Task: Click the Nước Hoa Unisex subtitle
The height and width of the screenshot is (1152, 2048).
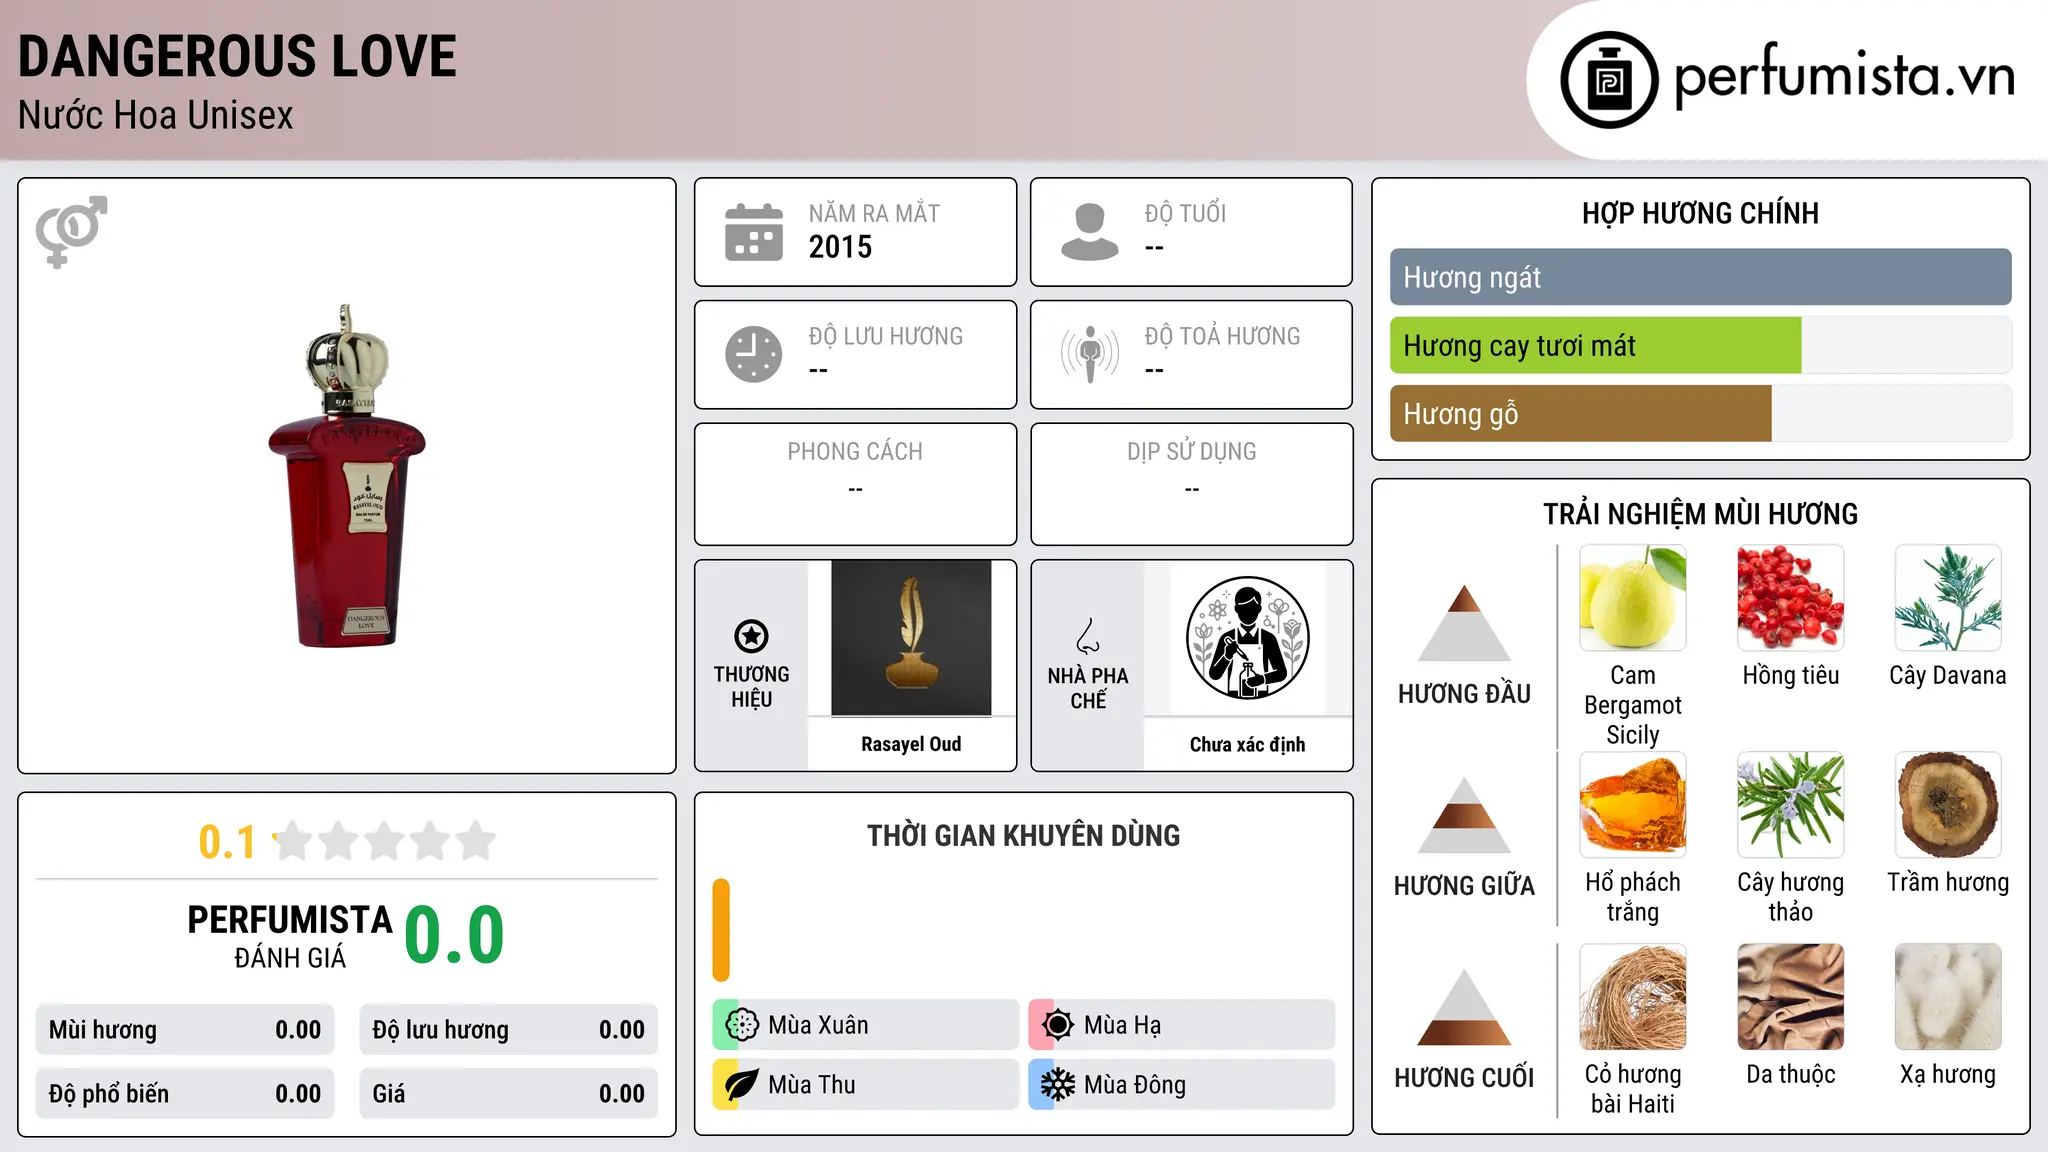Action: pos(156,116)
